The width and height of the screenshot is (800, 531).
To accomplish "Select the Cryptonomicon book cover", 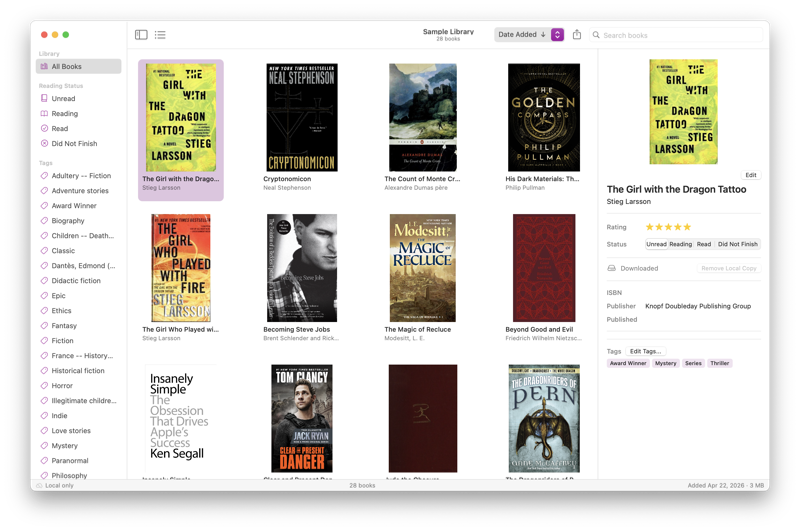I will (302, 117).
